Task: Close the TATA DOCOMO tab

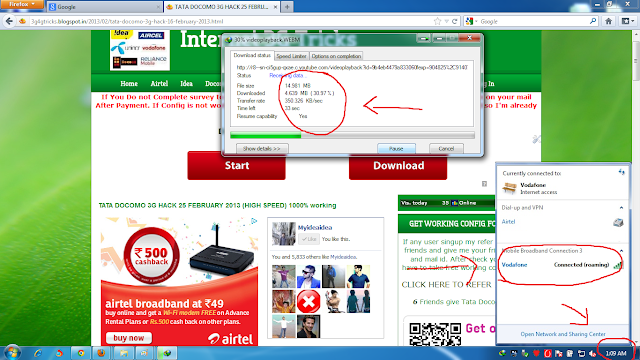Action: [x=276, y=7]
